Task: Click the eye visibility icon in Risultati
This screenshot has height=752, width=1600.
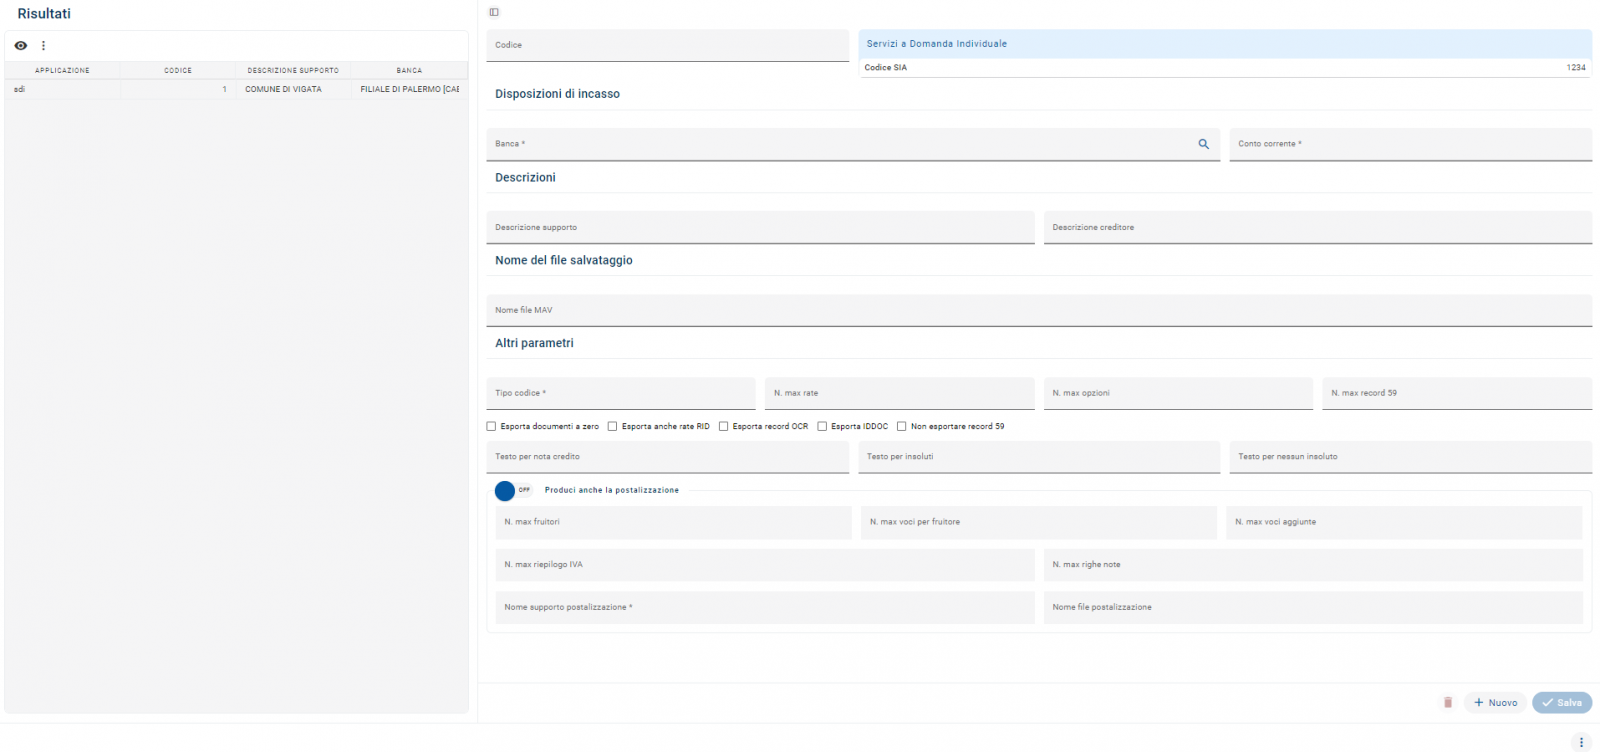Action: 21,46
